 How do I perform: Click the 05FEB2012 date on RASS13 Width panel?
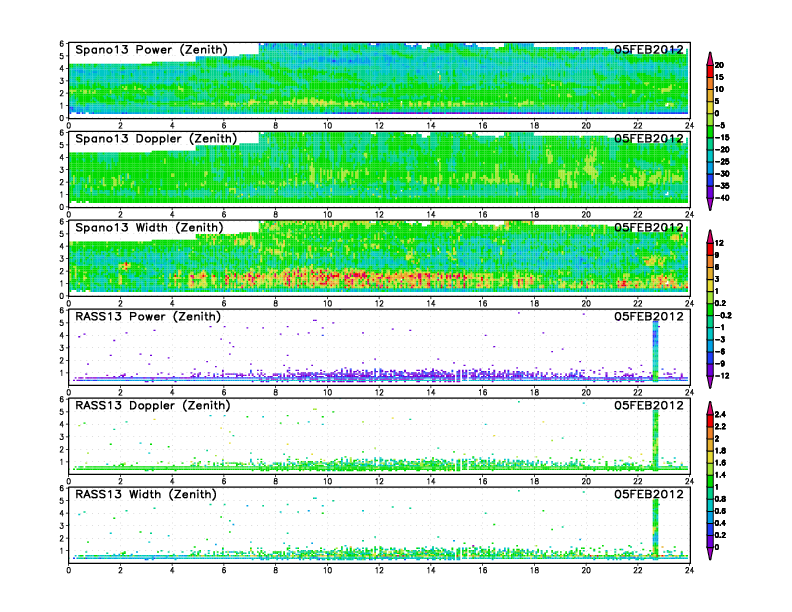648,494
